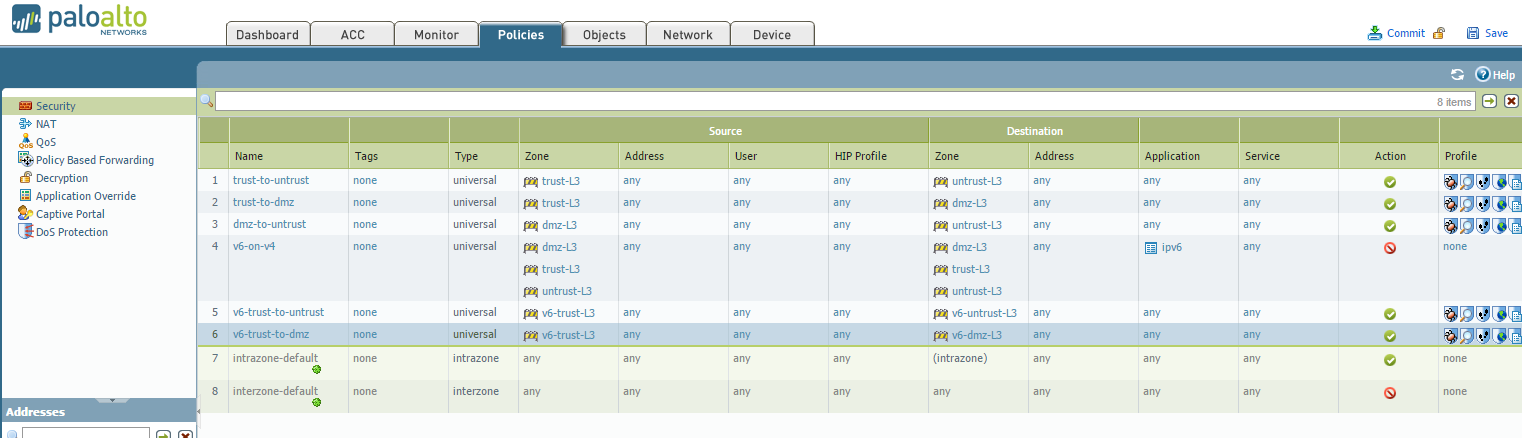Clear the policy filter with the red X
Screen dimensions: 1522x438
(x=1511, y=101)
